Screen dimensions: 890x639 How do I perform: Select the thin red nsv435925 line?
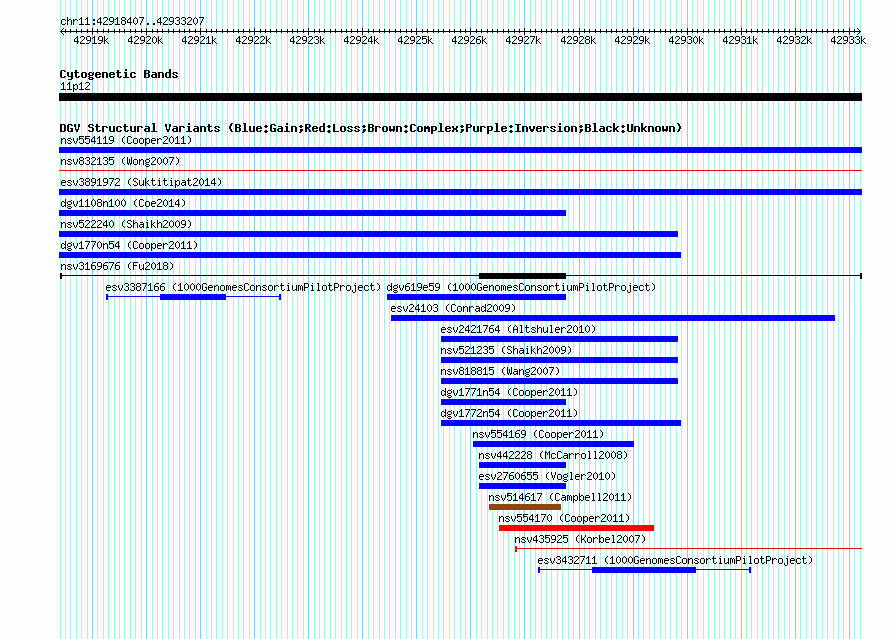tap(689, 549)
